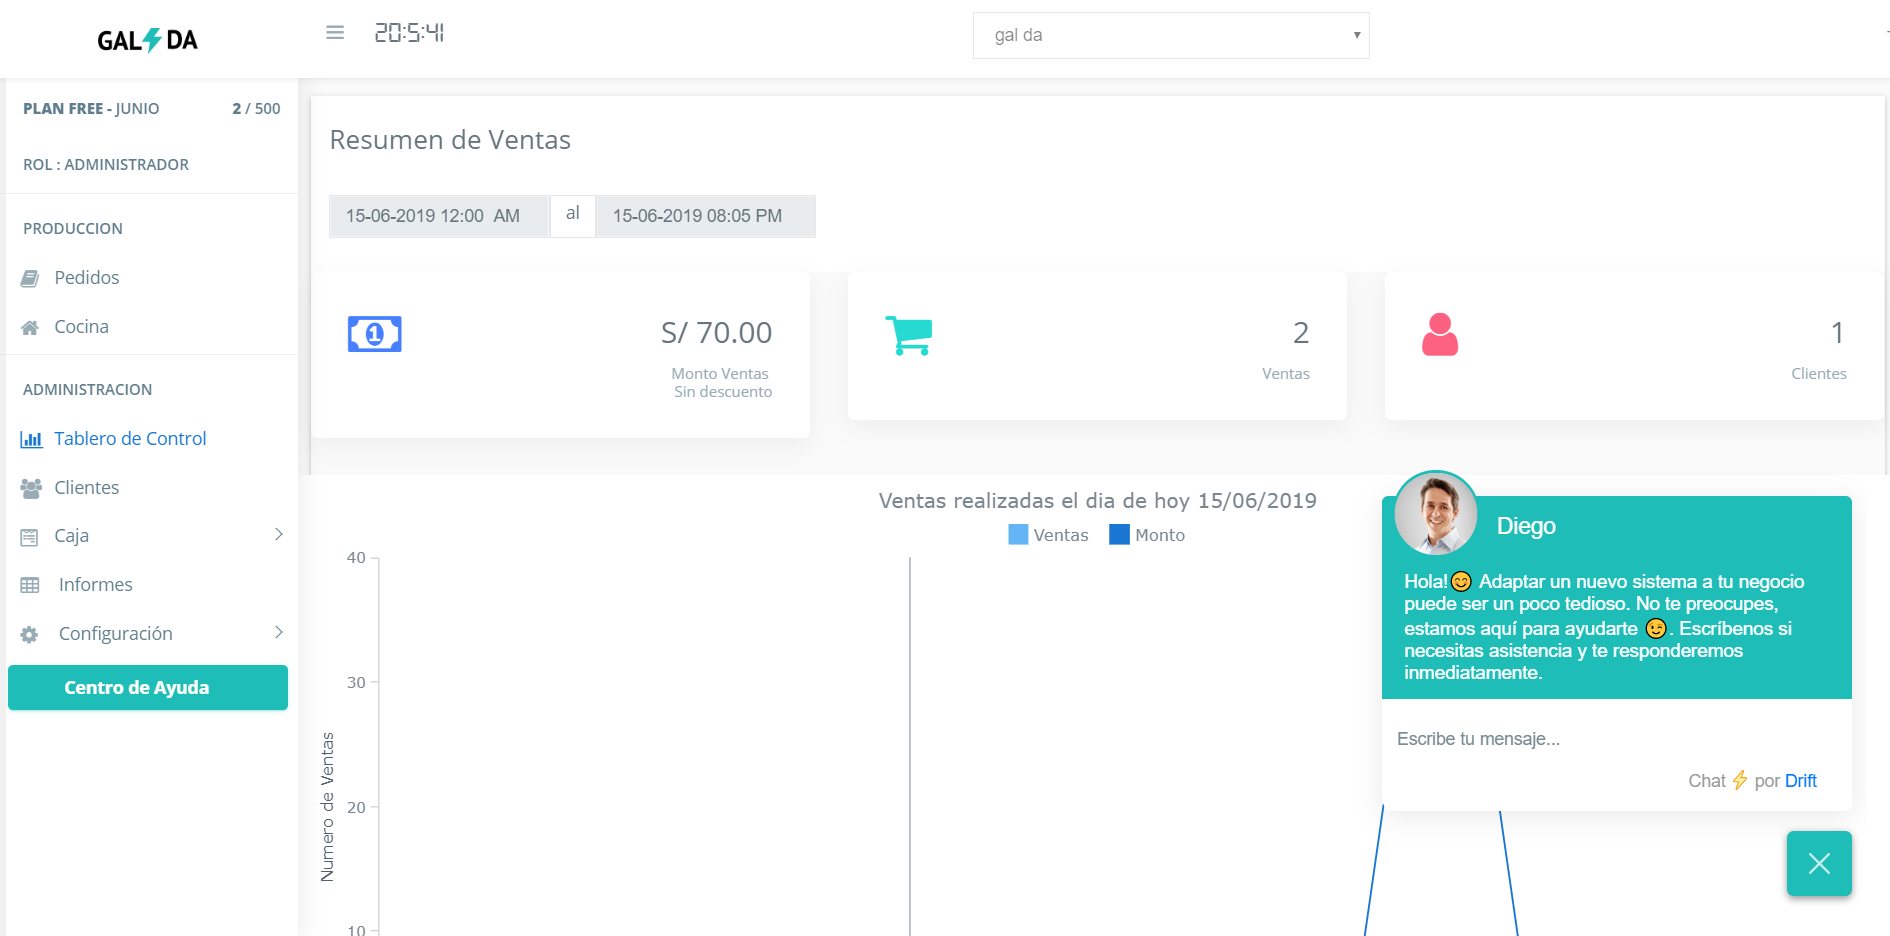1890x936 pixels.
Task: Click the money bill icon on sales card
Action: (x=375, y=334)
